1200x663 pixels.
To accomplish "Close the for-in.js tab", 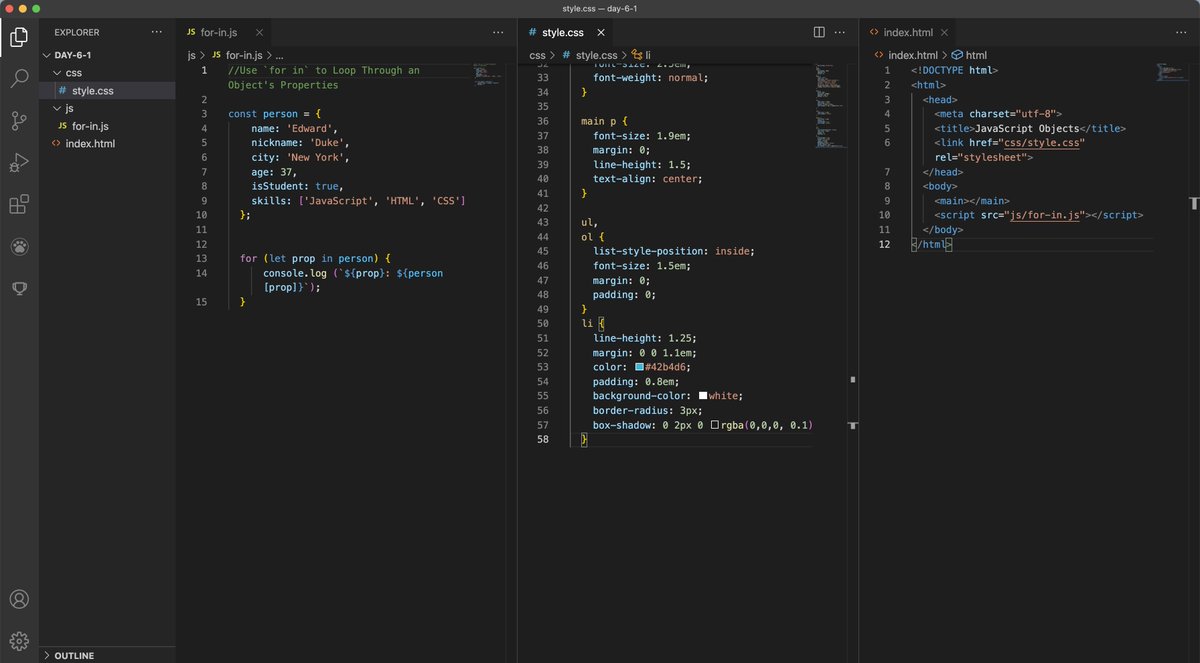I will pyautogui.click(x=259, y=32).
